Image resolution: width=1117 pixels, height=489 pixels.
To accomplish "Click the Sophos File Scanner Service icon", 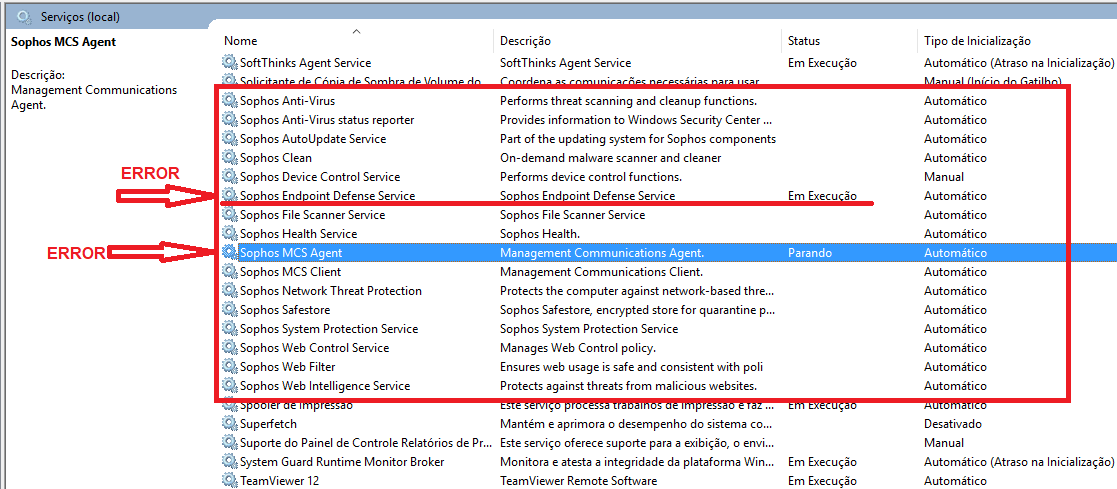I will [229, 215].
